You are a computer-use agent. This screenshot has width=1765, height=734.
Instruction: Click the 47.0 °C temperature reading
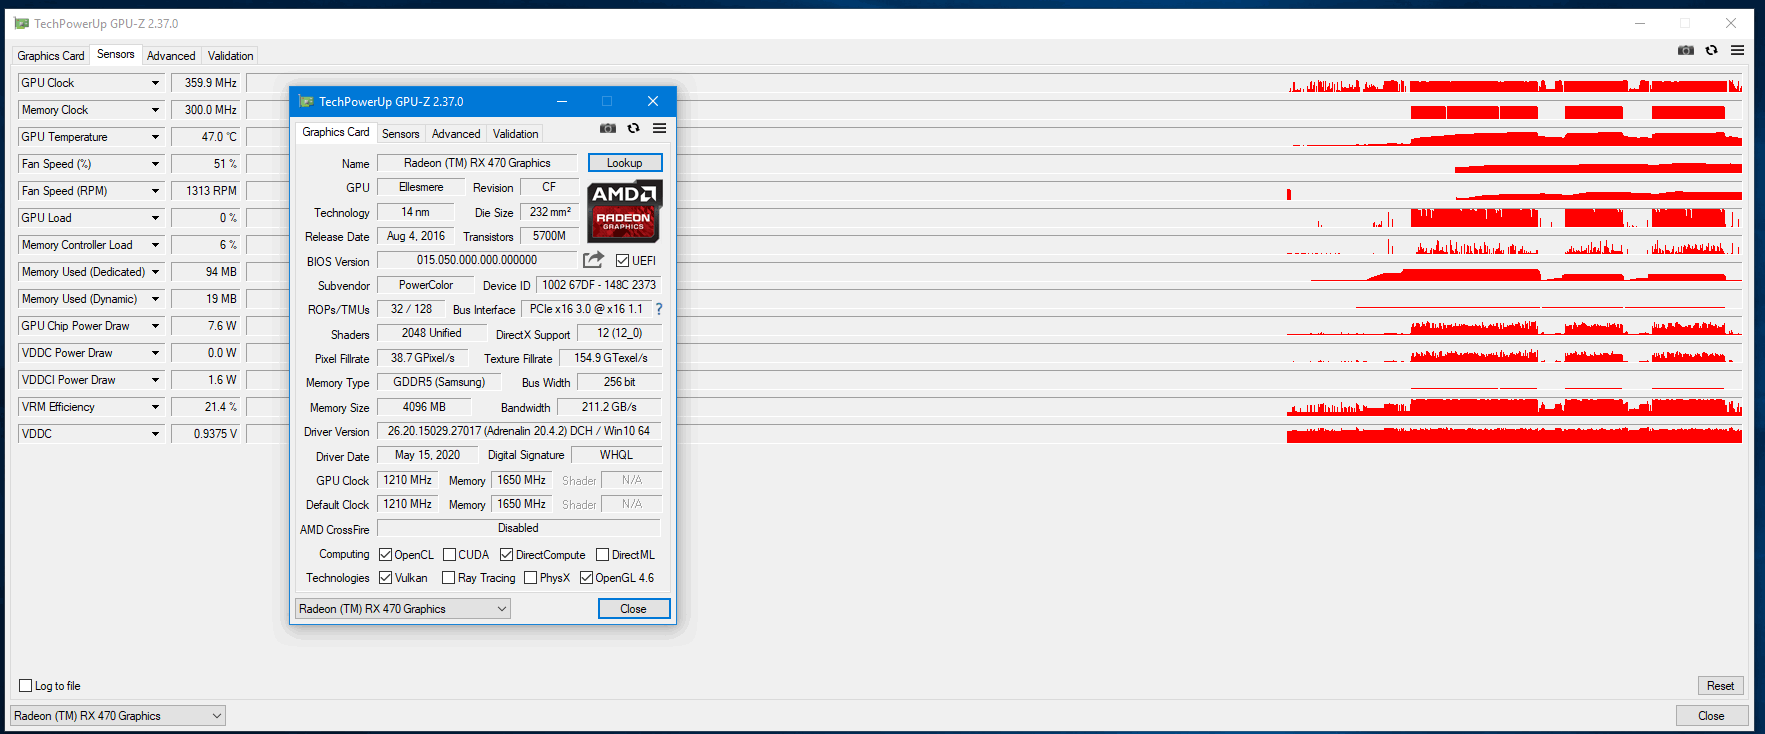[205, 137]
